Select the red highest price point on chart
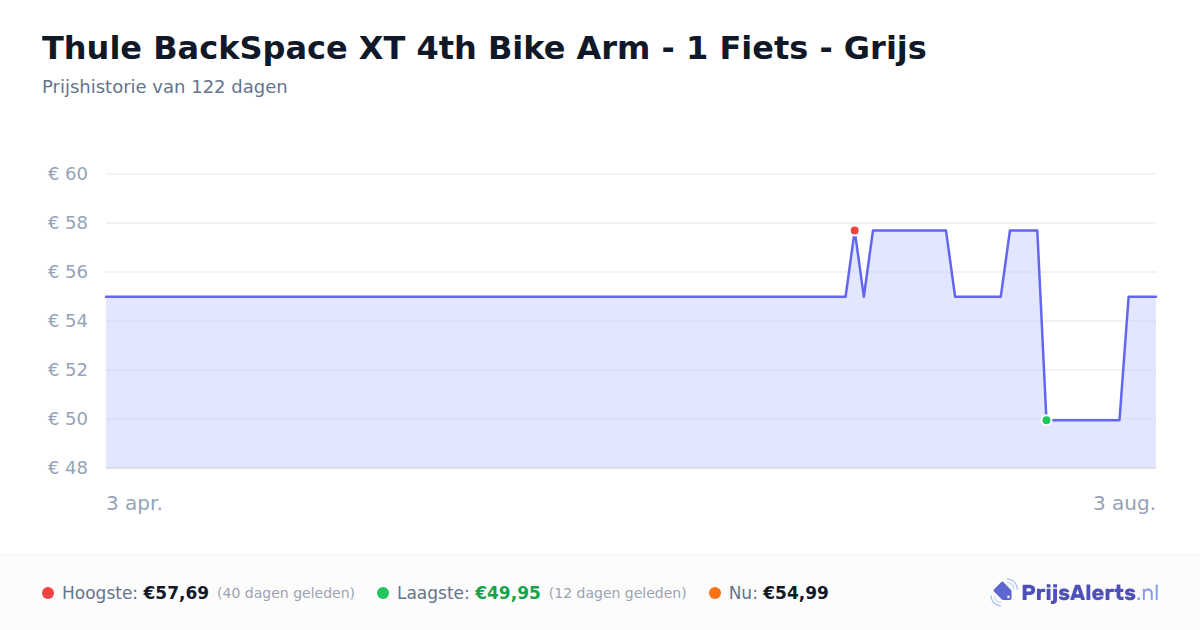This screenshot has width=1200, height=630. coord(854,231)
